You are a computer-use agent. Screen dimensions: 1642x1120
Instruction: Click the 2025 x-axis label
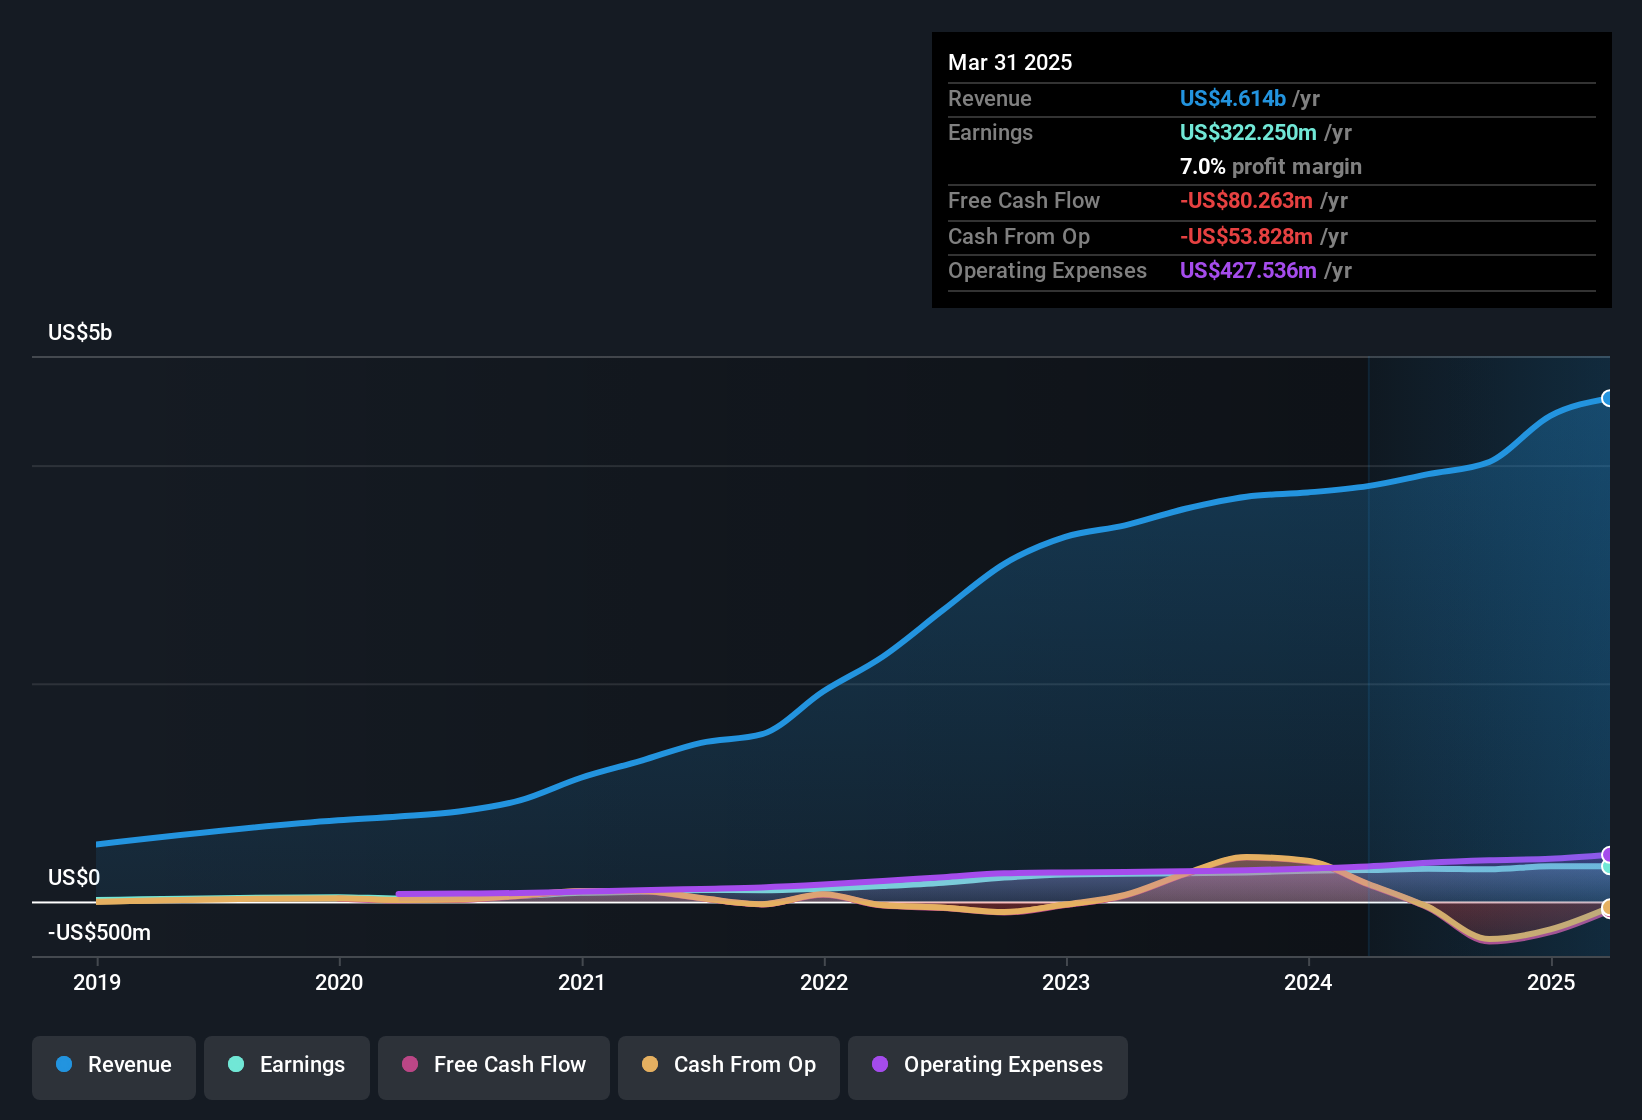pyautogui.click(x=1551, y=982)
